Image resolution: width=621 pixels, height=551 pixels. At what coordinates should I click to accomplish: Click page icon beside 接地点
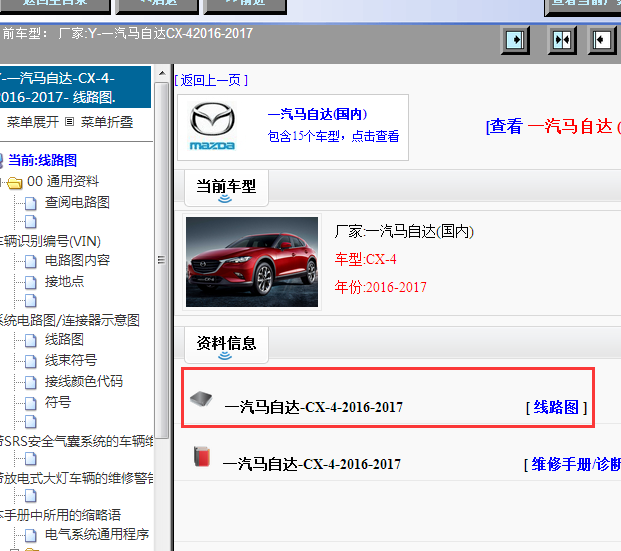coord(30,283)
